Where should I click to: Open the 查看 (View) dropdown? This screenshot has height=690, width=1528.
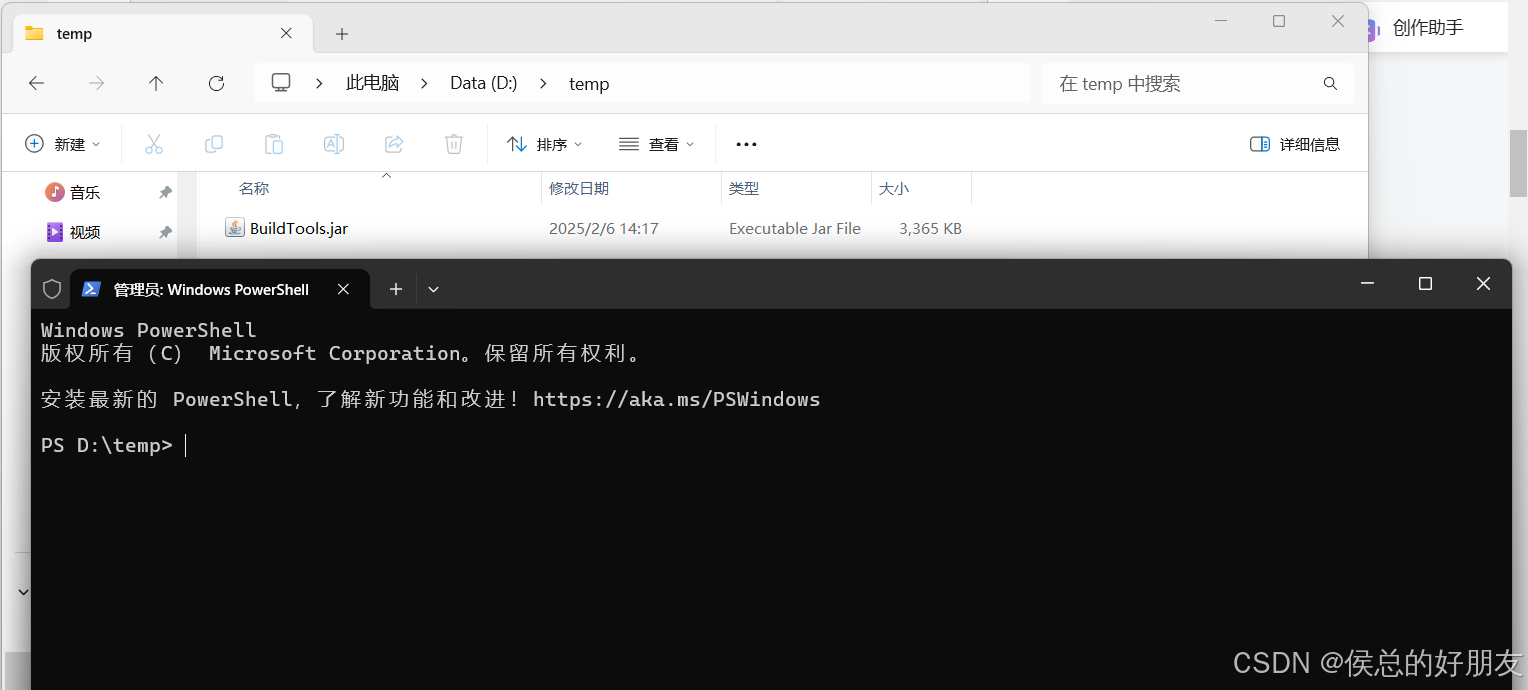[x=656, y=144]
